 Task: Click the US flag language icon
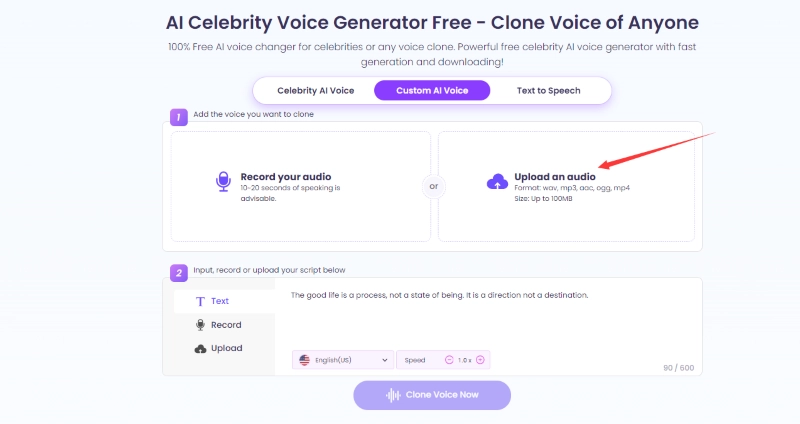(x=304, y=360)
